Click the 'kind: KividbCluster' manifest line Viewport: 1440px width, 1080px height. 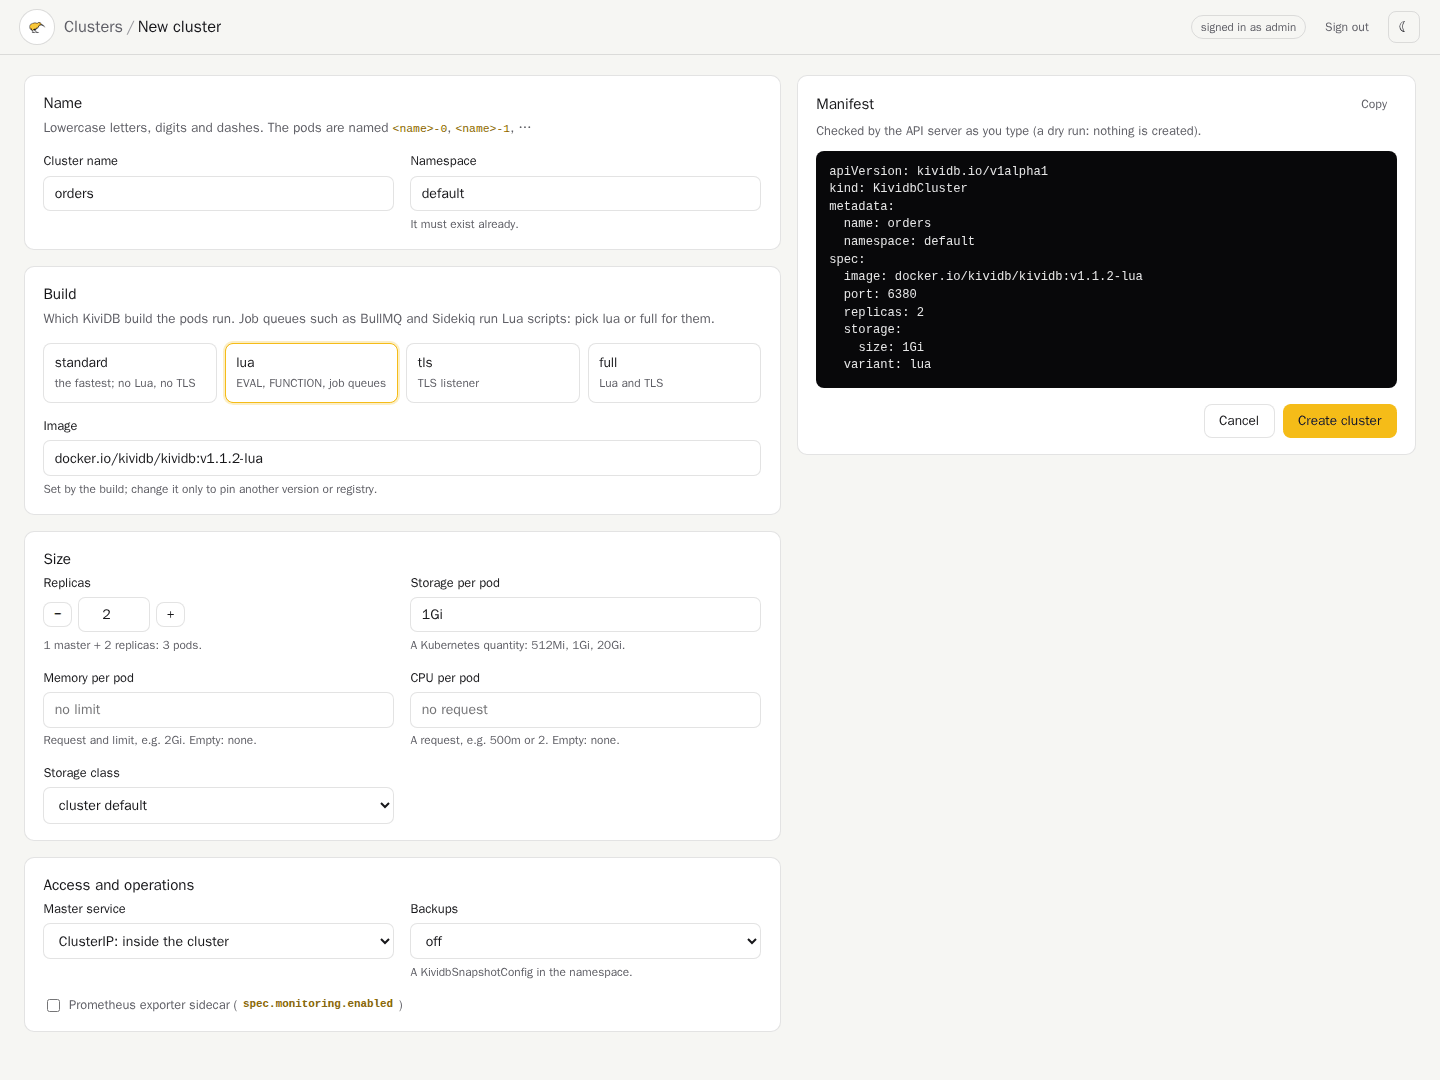click(x=898, y=188)
